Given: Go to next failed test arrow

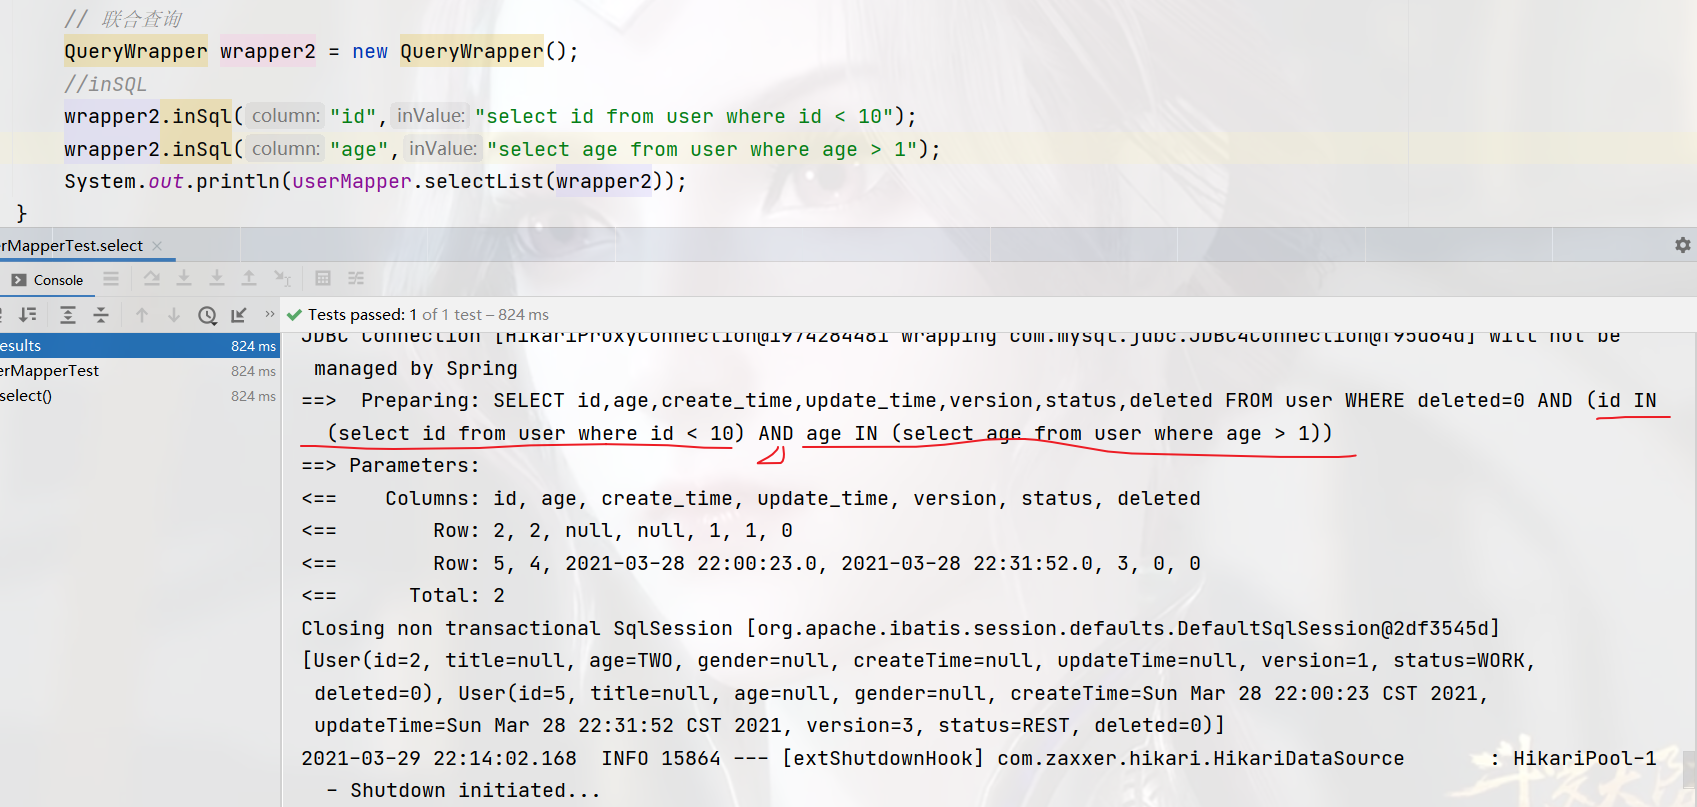Looking at the screenshot, I should click(174, 315).
